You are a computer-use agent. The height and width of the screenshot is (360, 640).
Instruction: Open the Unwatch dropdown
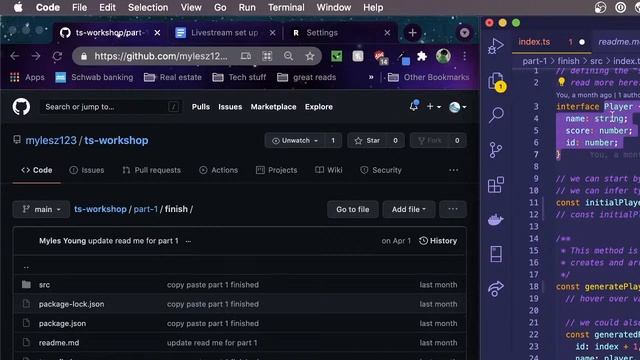point(294,140)
